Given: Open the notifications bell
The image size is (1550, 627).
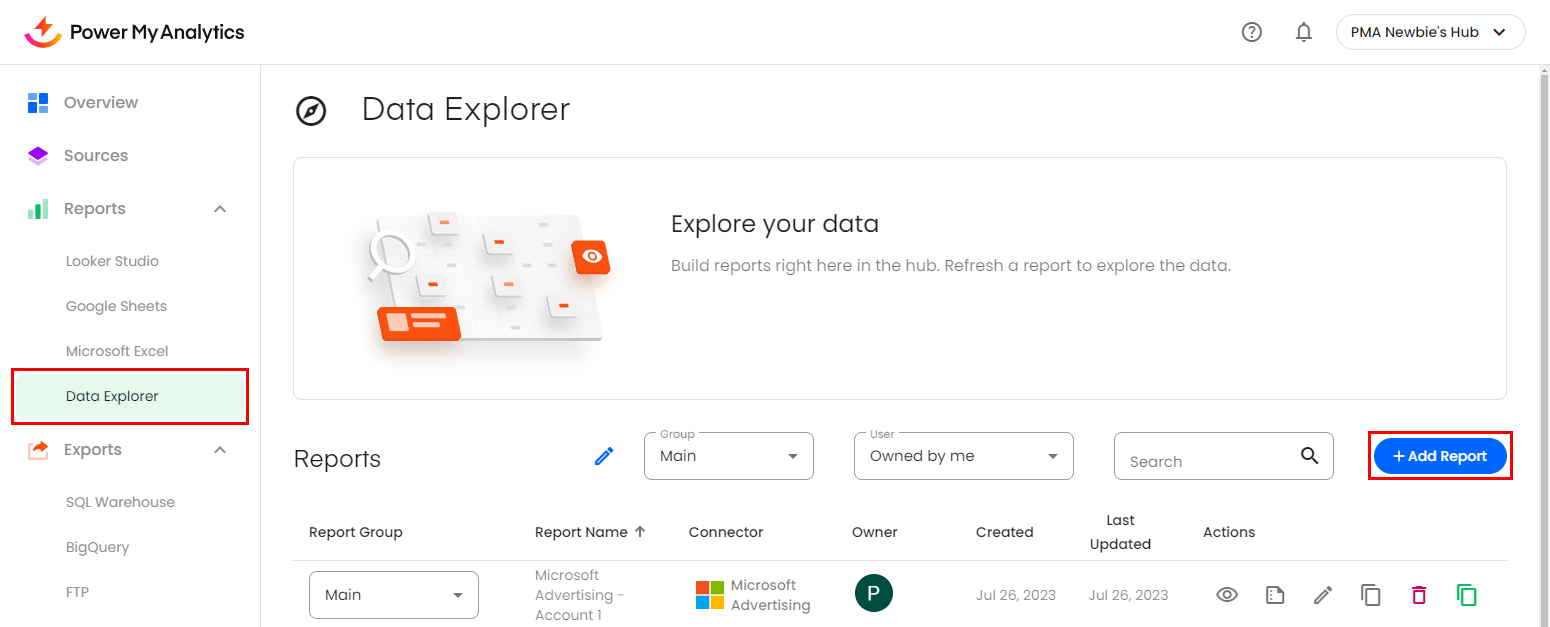Looking at the screenshot, I should pyautogui.click(x=1303, y=32).
